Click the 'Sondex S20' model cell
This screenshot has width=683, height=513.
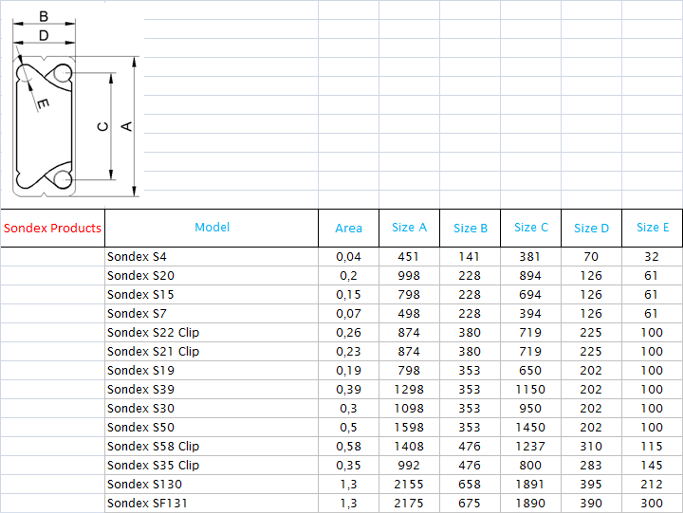[212, 276]
